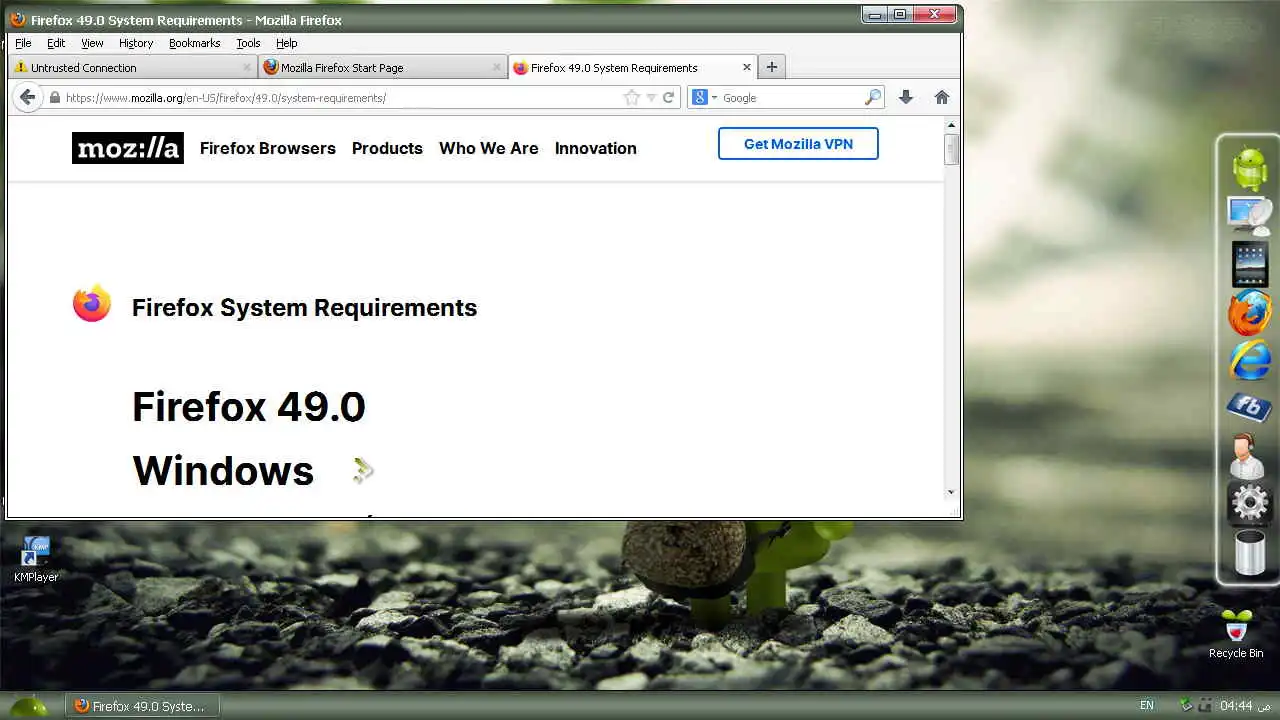
Task: Click the page scrollbar down arrow
Action: [951, 491]
